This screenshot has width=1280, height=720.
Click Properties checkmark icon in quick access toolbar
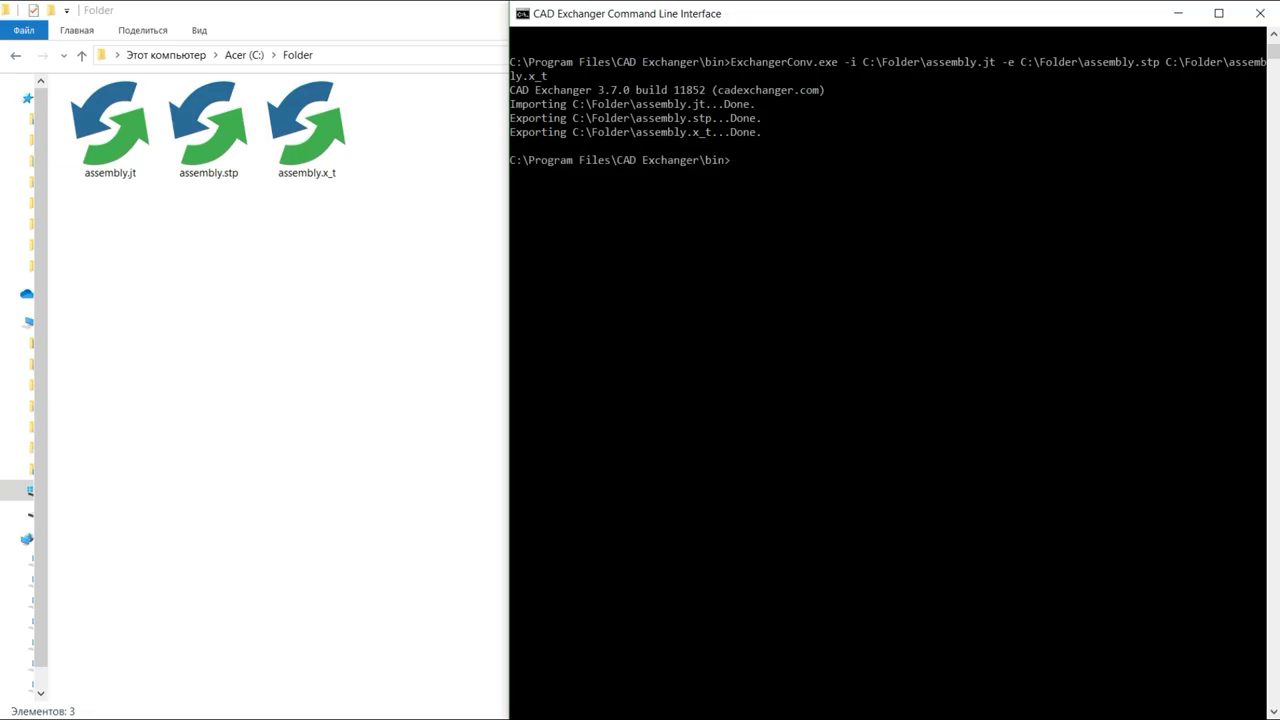(x=33, y=10)
